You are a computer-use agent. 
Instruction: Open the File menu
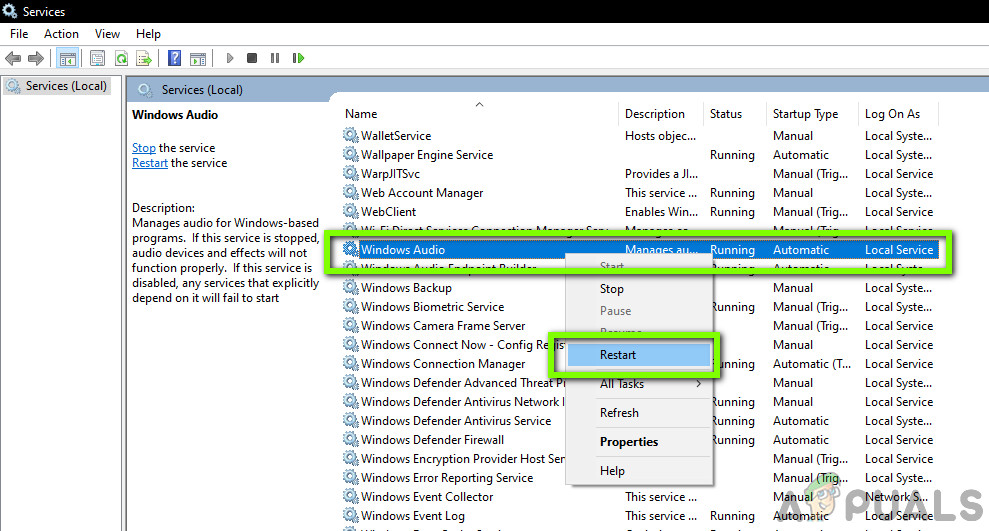[x=19, y=34]
